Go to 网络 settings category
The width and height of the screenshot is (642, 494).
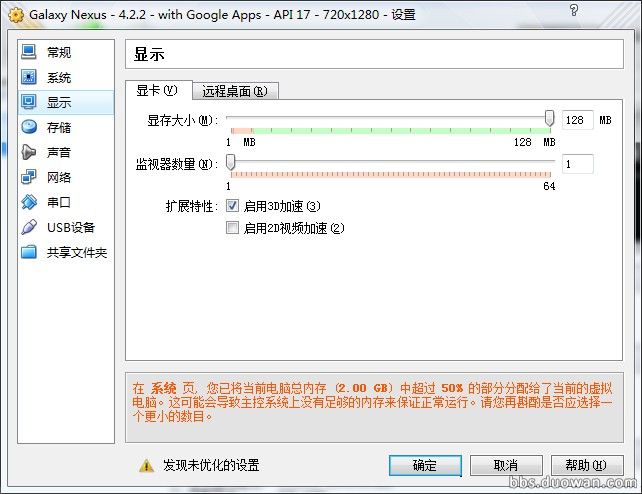[x=66, y=177]
